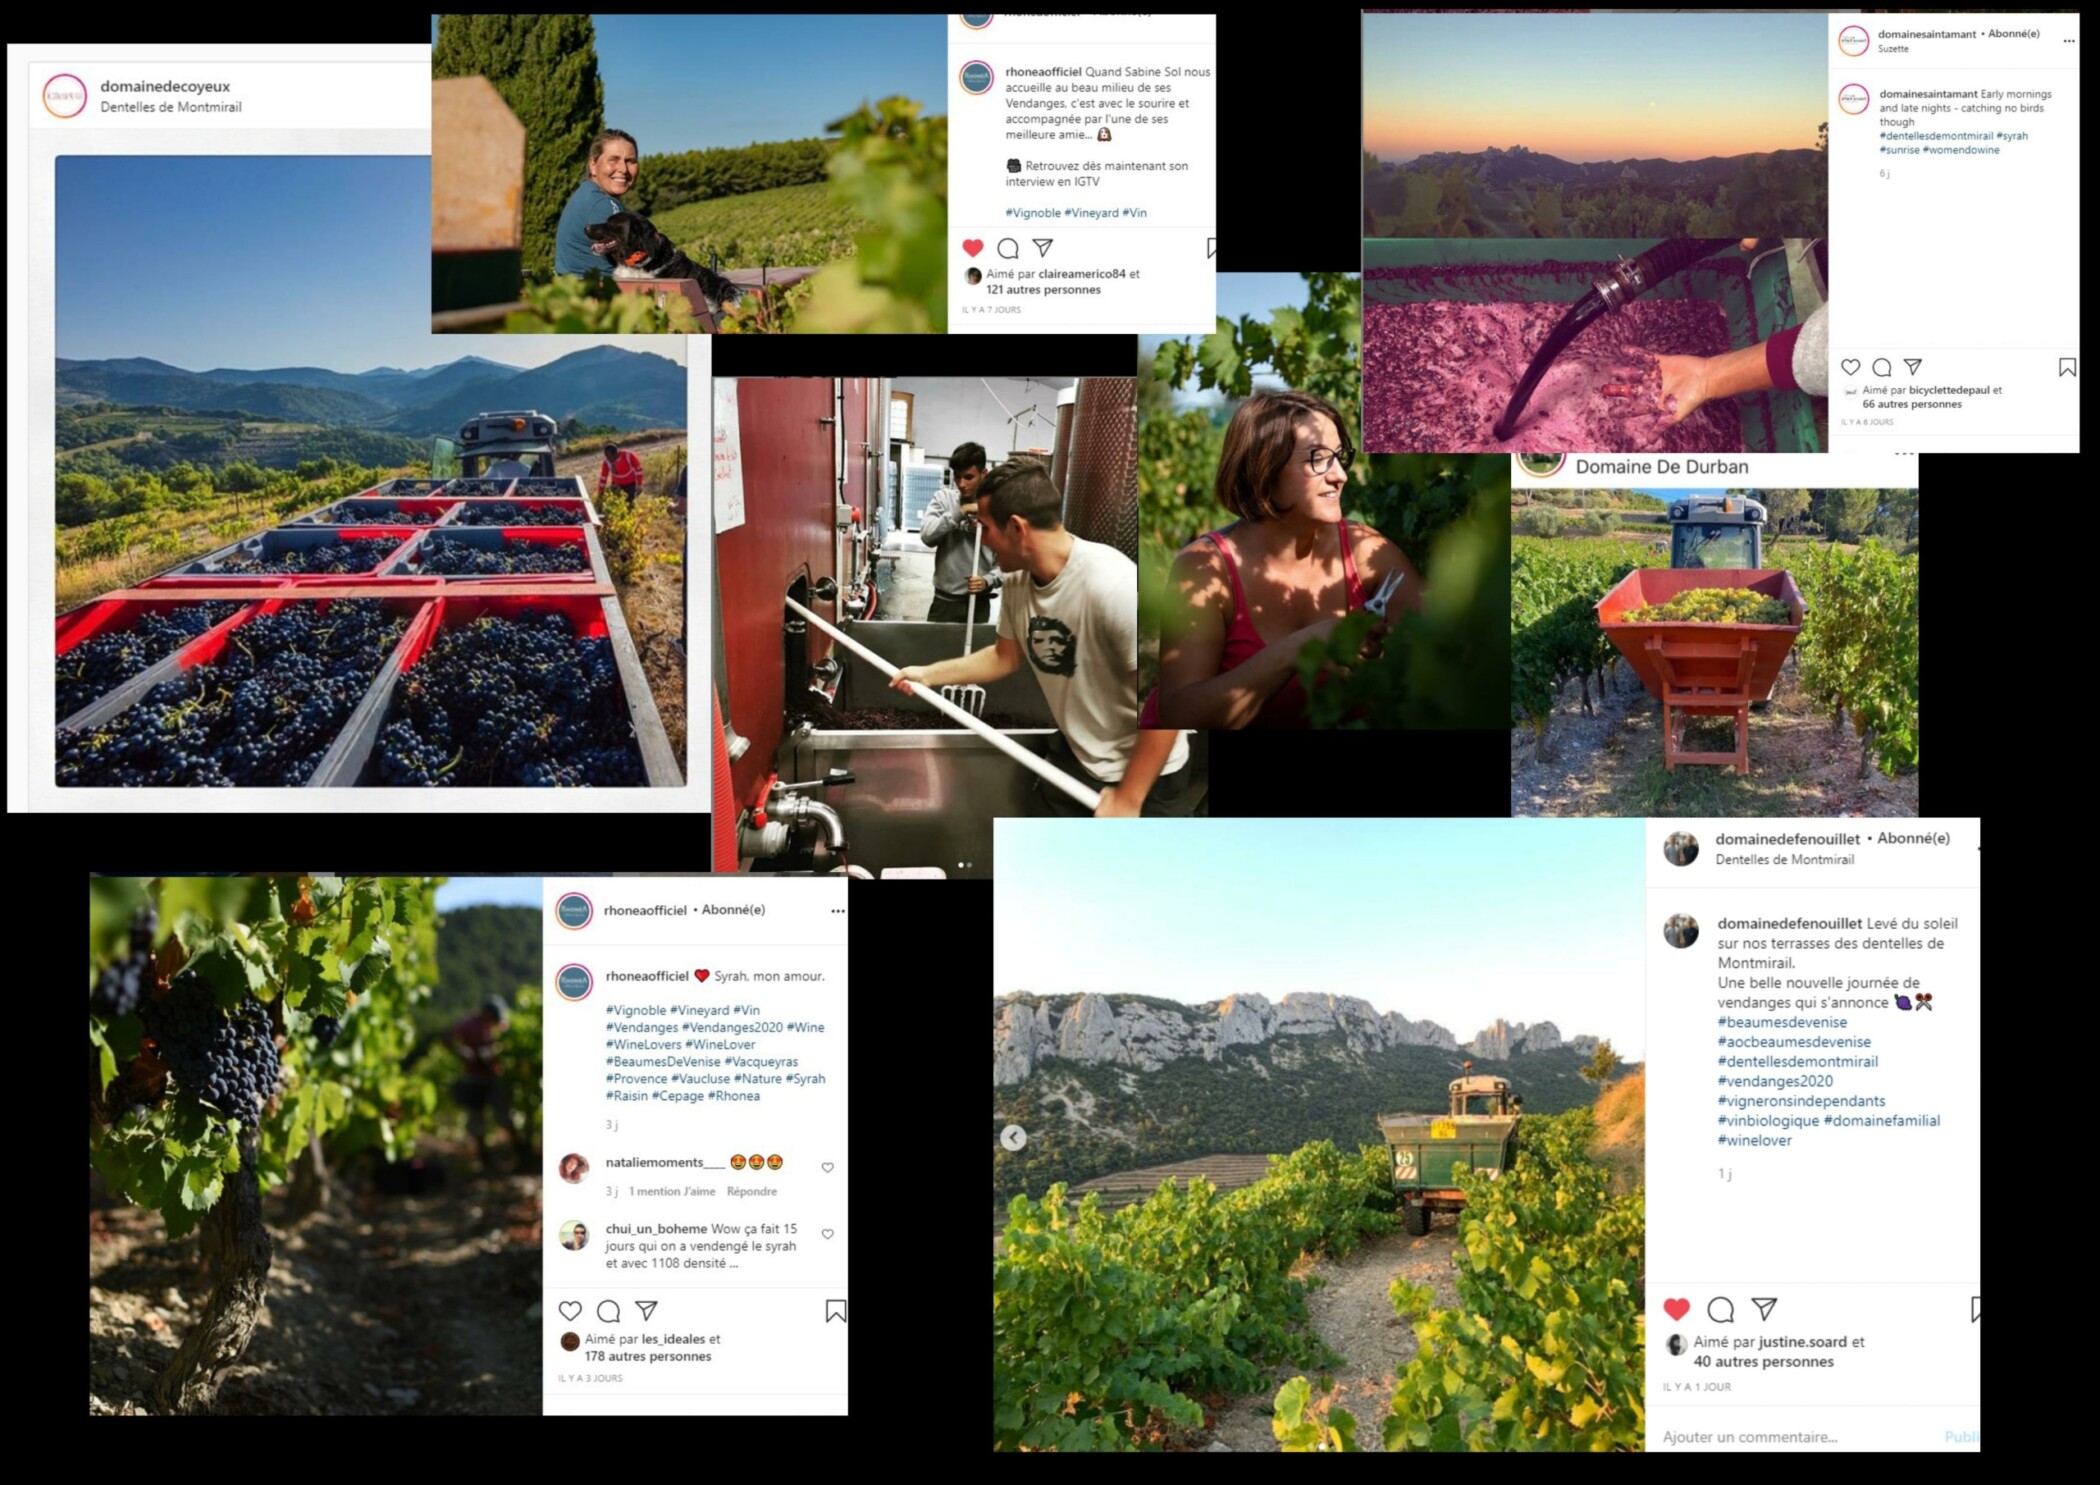Bookmark the Syrah mon amour post
This screenshot has width=2100, height=1485.
pos(836,1311)
